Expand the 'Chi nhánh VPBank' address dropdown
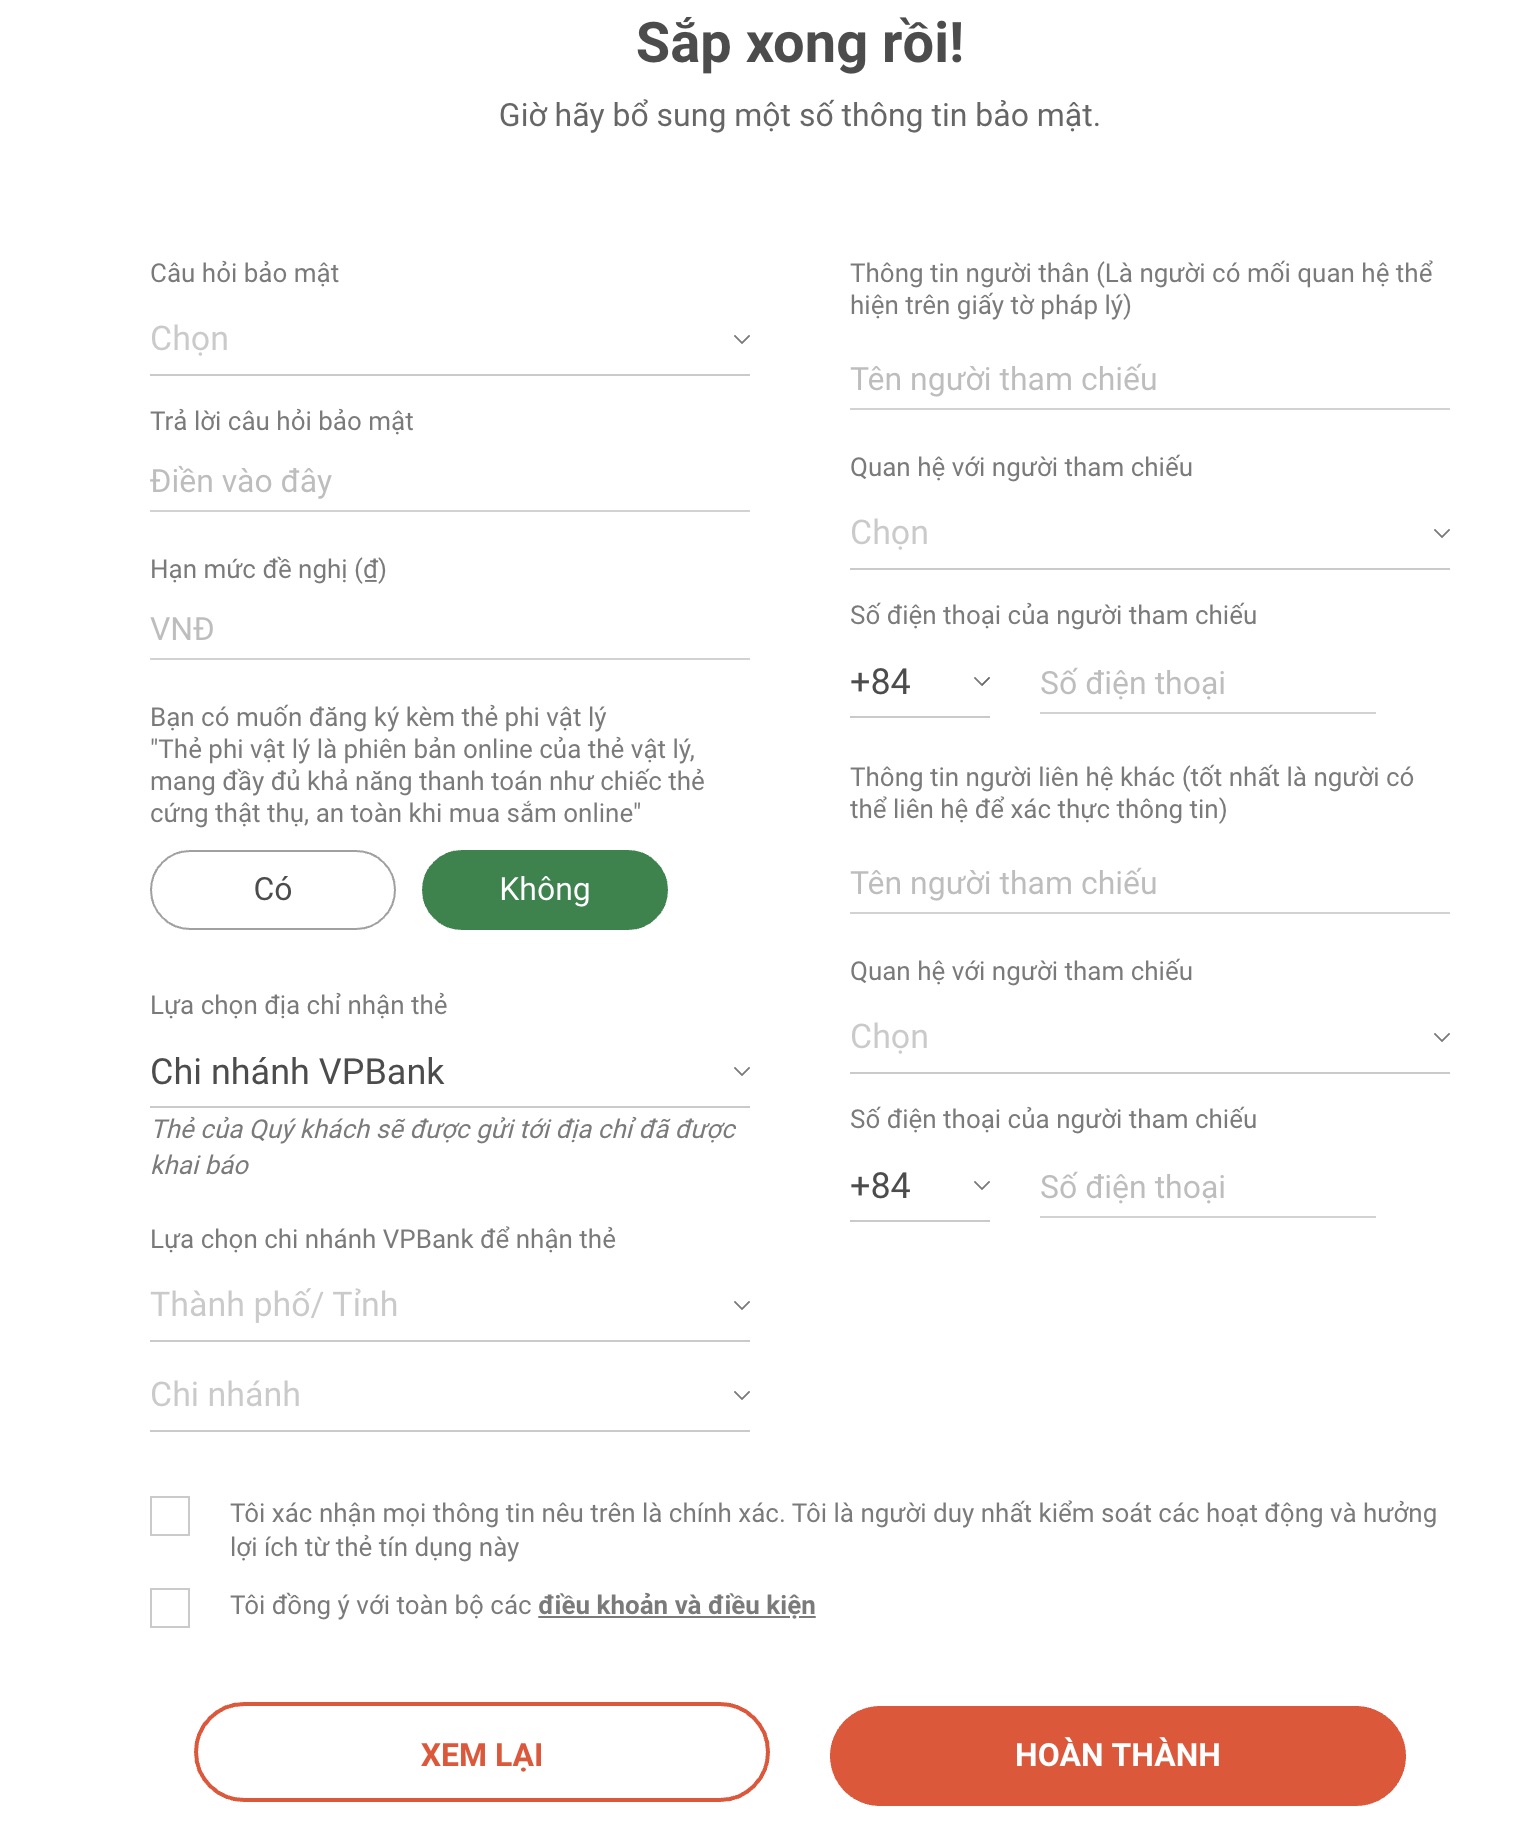Image resolution: width=1538 pixels, height=1840 pixels. (449, 1072)
